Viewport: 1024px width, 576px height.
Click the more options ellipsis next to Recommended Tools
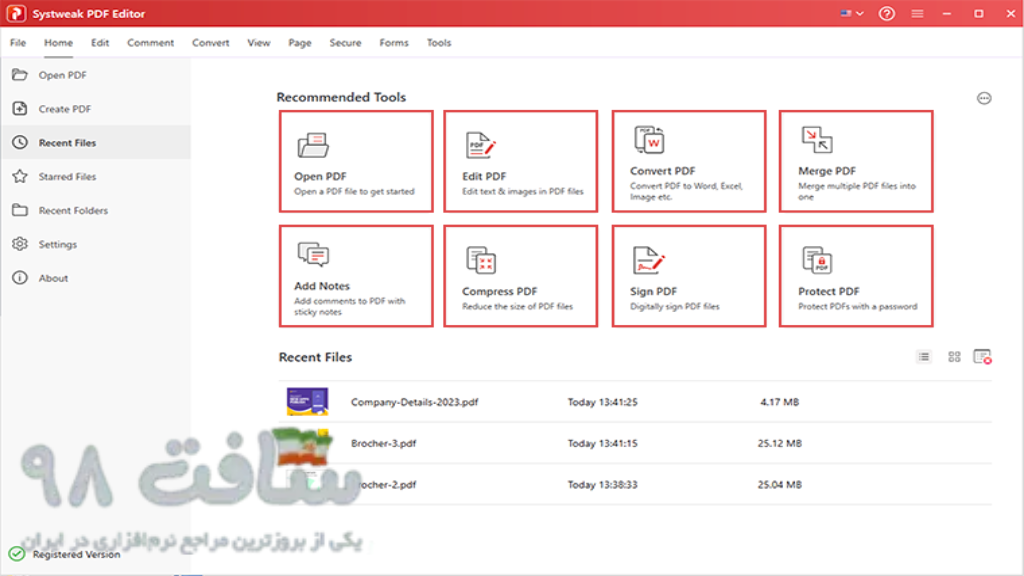[x=984, y=98]
